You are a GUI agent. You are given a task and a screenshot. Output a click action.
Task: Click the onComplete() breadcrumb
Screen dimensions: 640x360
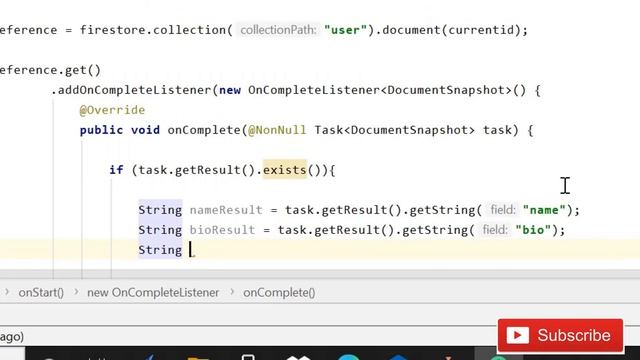(279, 292)
